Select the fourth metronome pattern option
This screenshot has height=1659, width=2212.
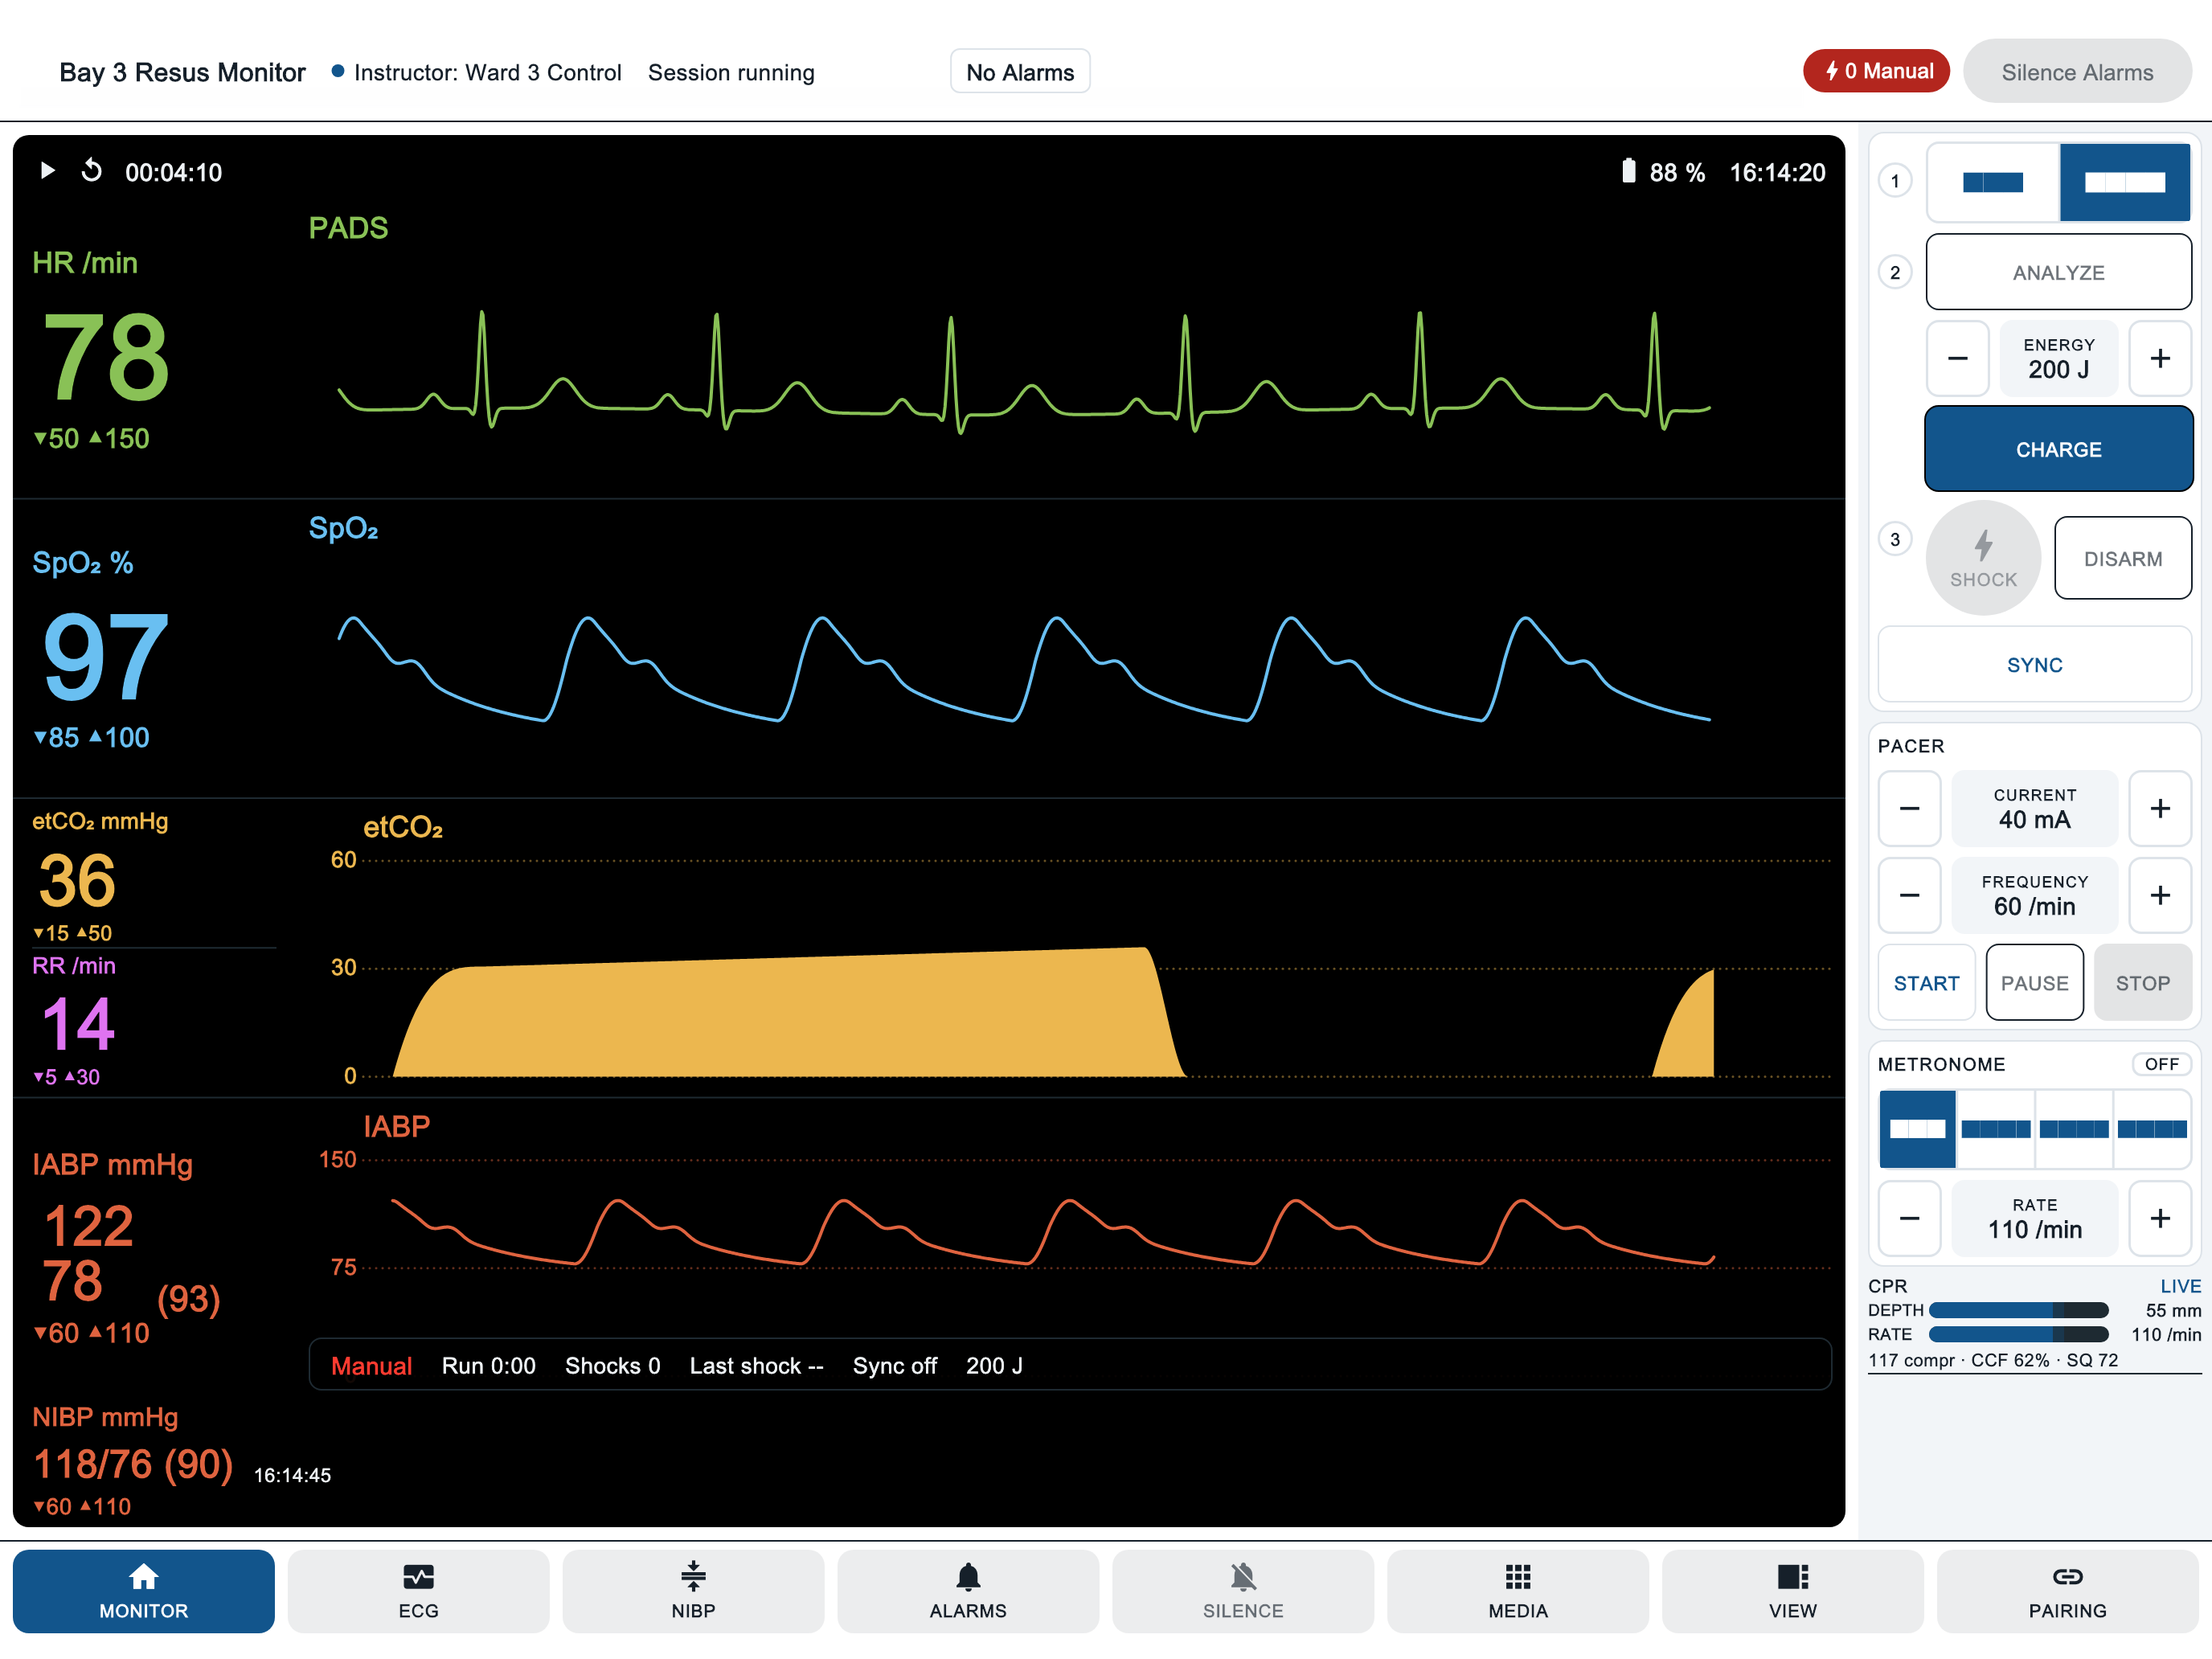tap(2152, 1129)
